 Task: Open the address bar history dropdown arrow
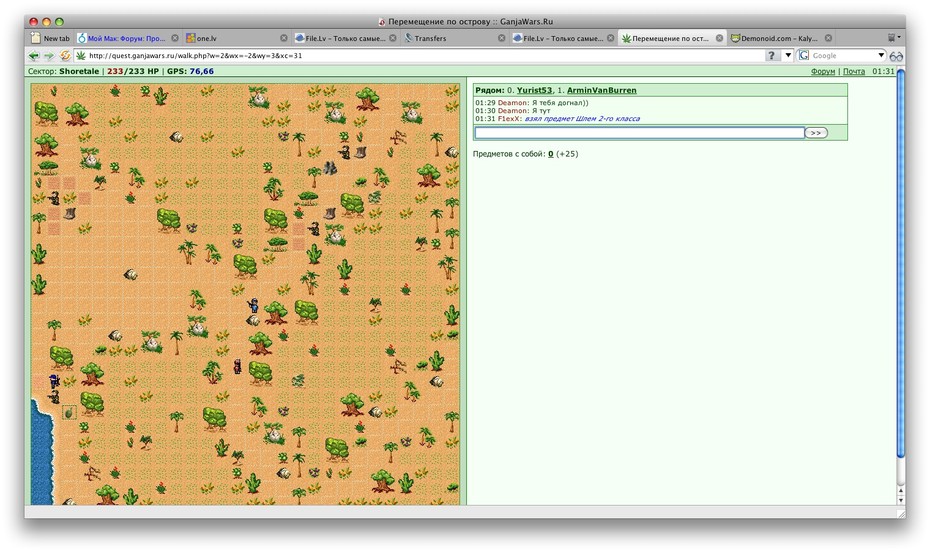pos(788,55)
